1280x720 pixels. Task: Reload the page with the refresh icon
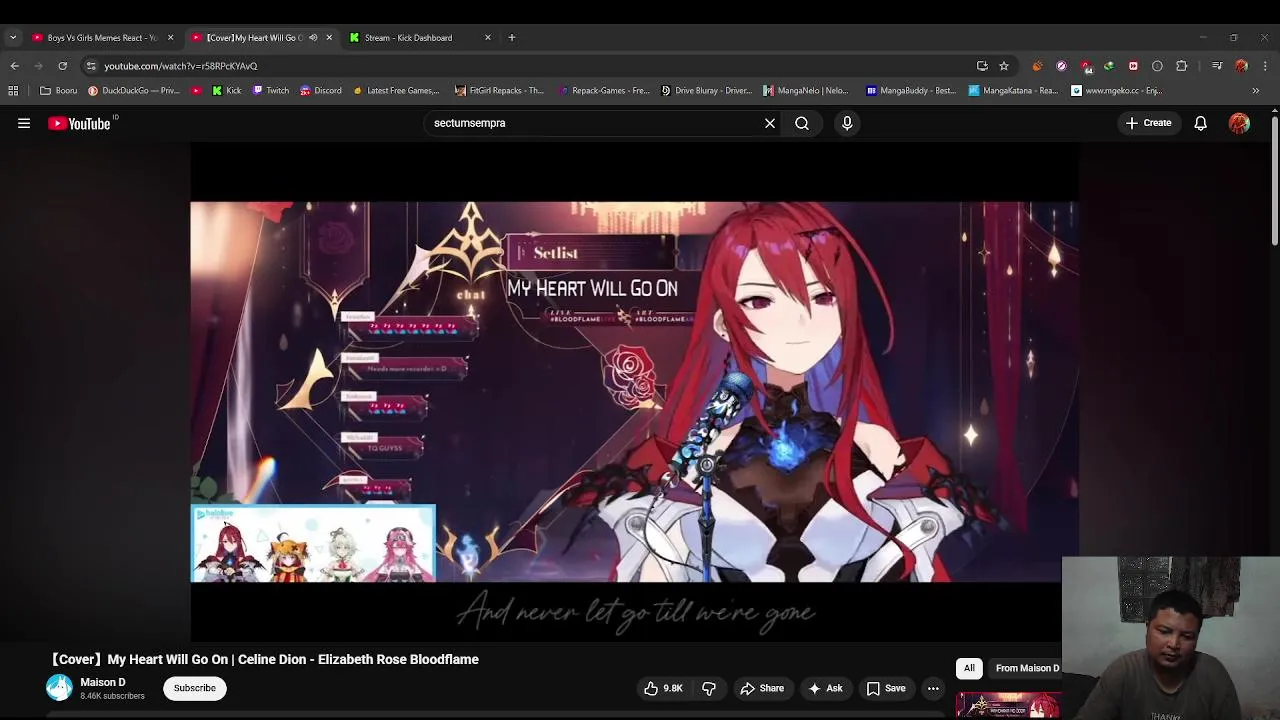(62, 66)
